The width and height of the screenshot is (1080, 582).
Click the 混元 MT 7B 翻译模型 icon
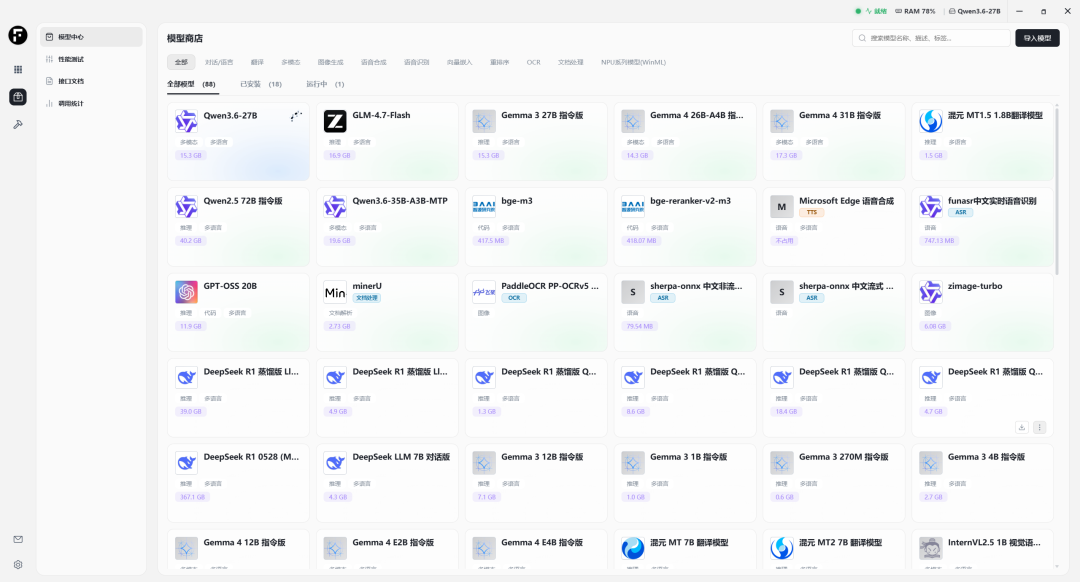(632, 548)
